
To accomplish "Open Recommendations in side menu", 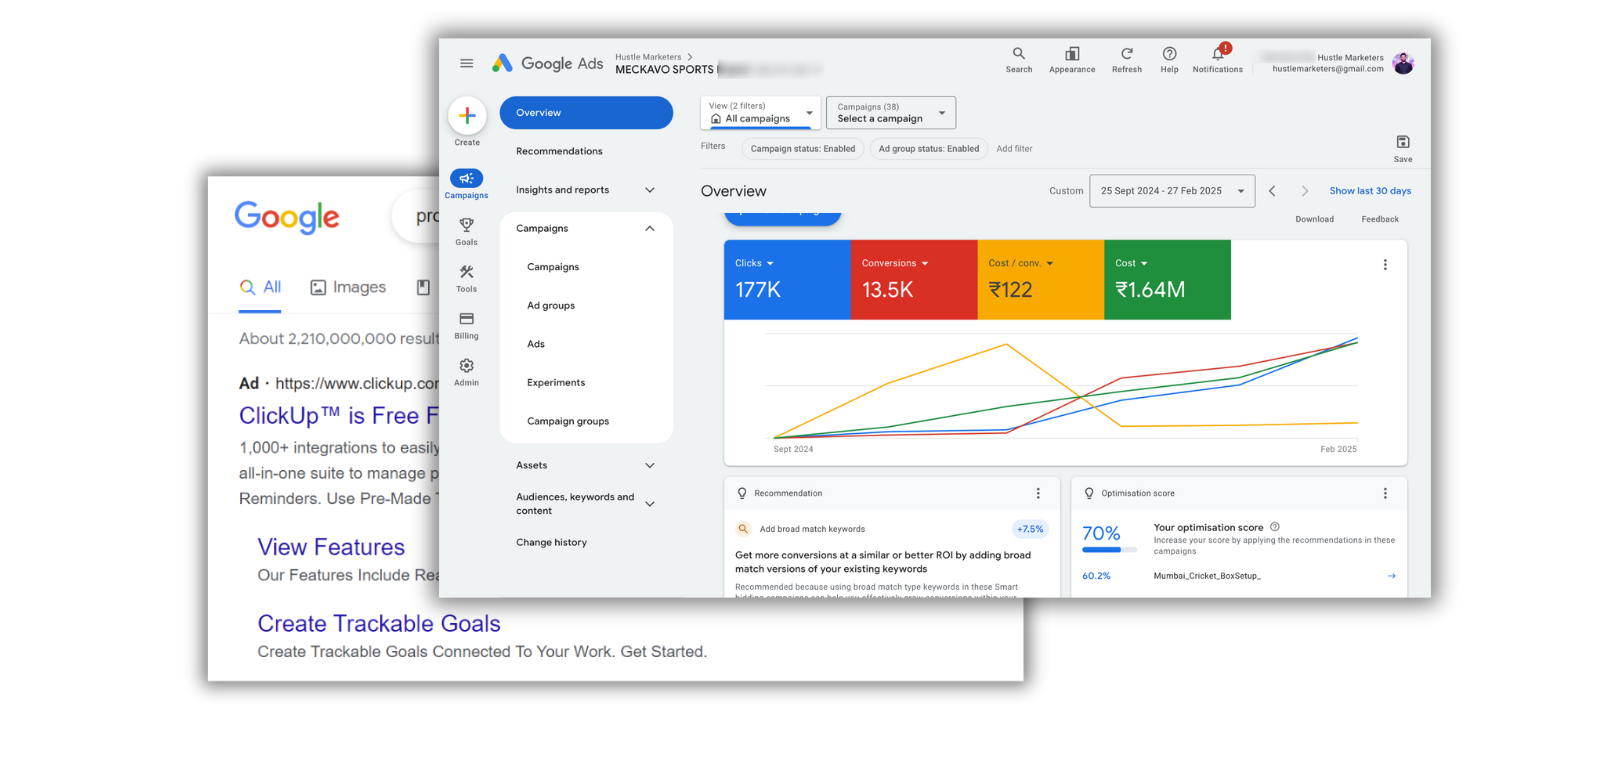I will 559,151.
